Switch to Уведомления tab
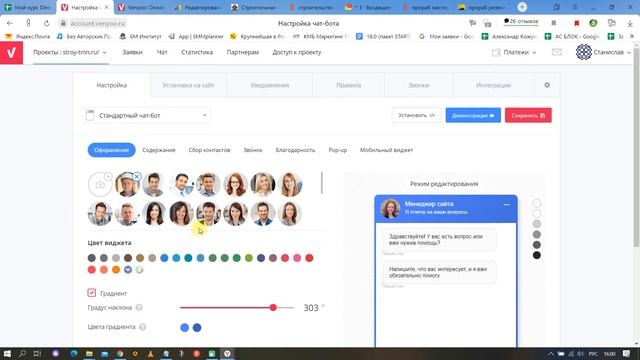 point(270,85)
